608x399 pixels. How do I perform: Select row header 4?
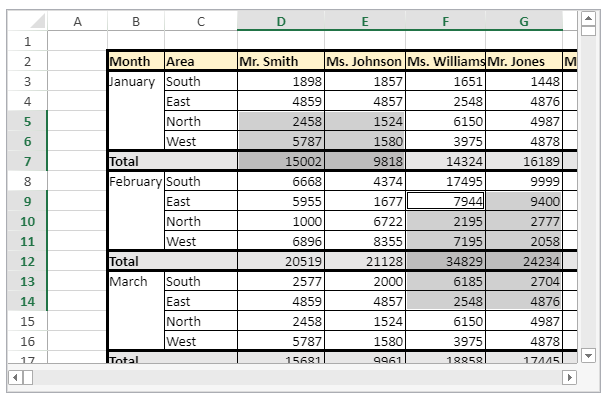pos(27,102)
